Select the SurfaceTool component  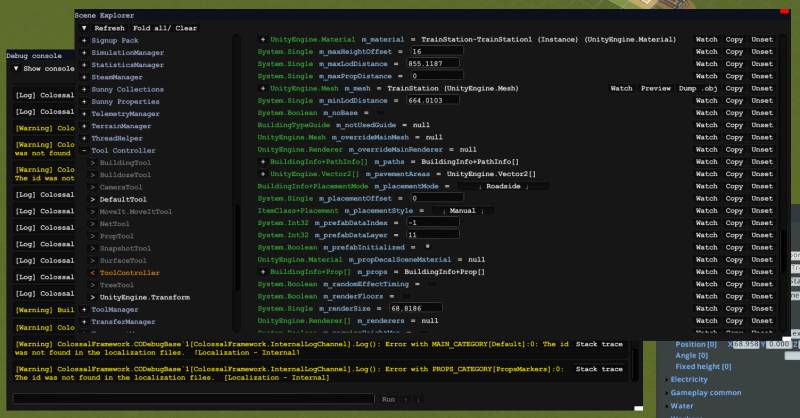[123, 261]
